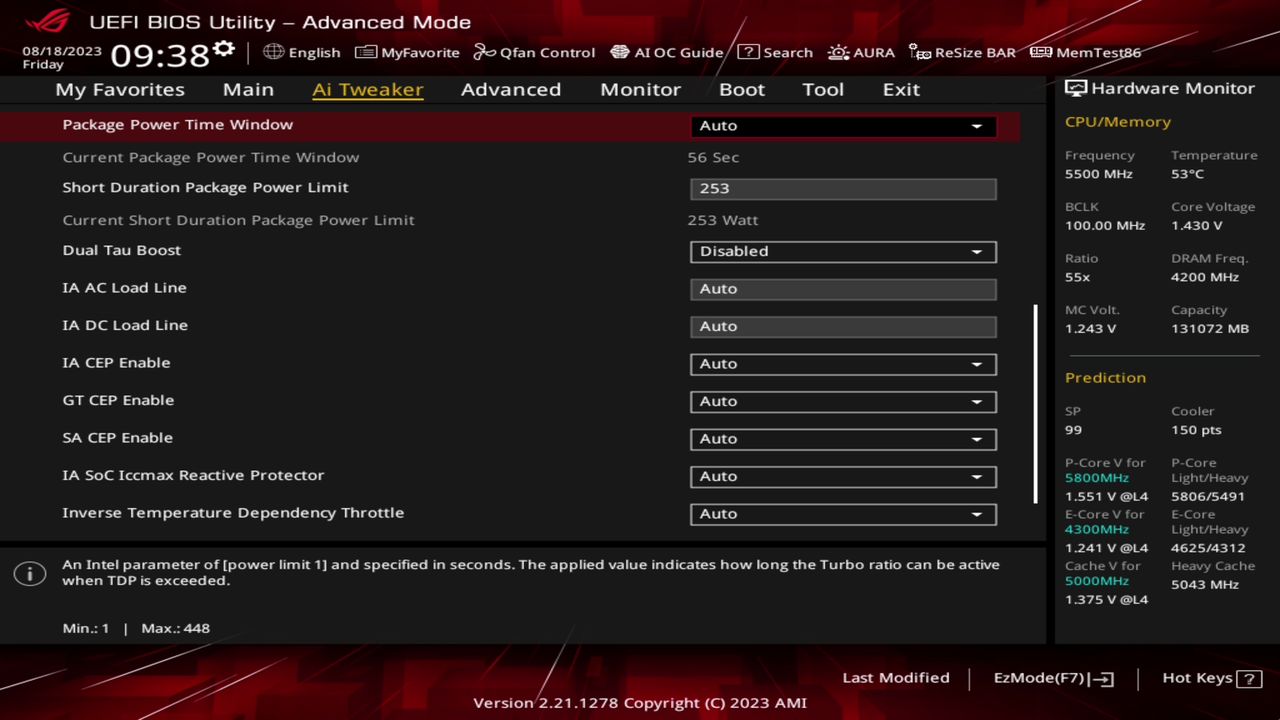Open Qfan Control fan icon

coord(484,52)
